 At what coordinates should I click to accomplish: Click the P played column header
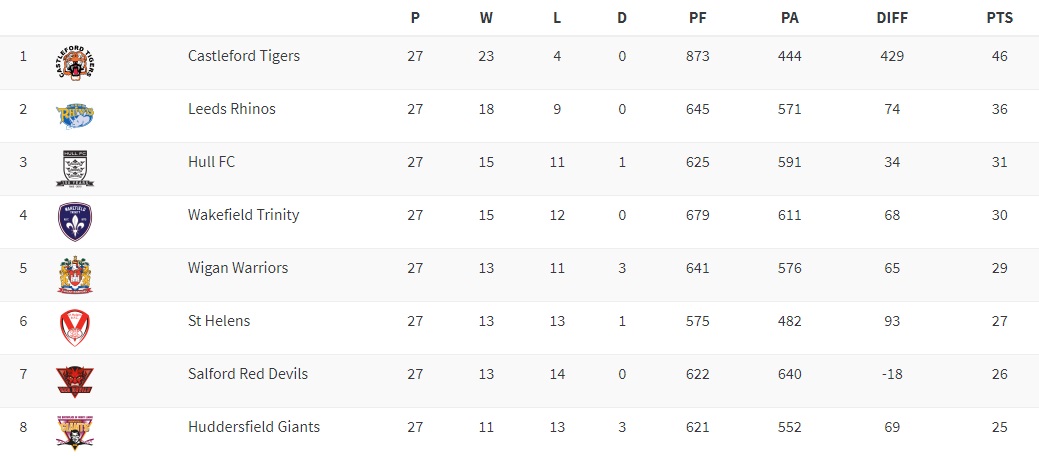(x=415, y=18)
